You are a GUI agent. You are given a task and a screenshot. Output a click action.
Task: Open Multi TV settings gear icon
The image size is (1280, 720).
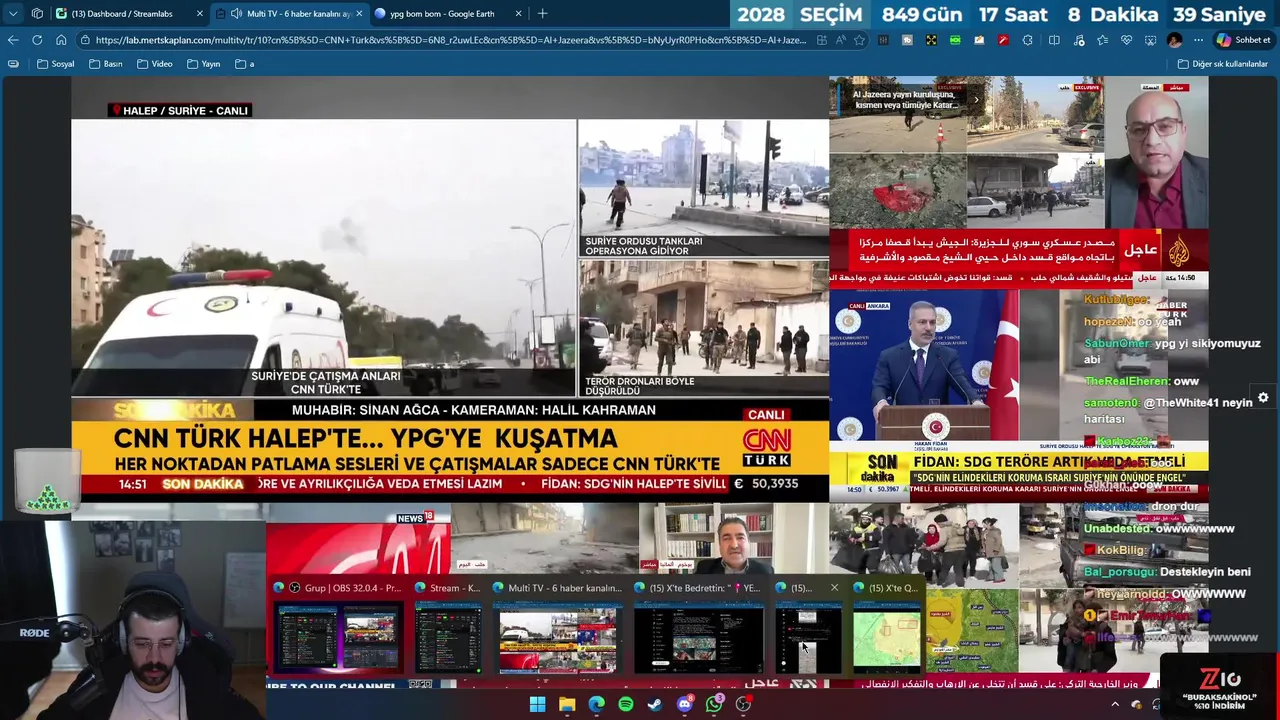coord(1263,397)
